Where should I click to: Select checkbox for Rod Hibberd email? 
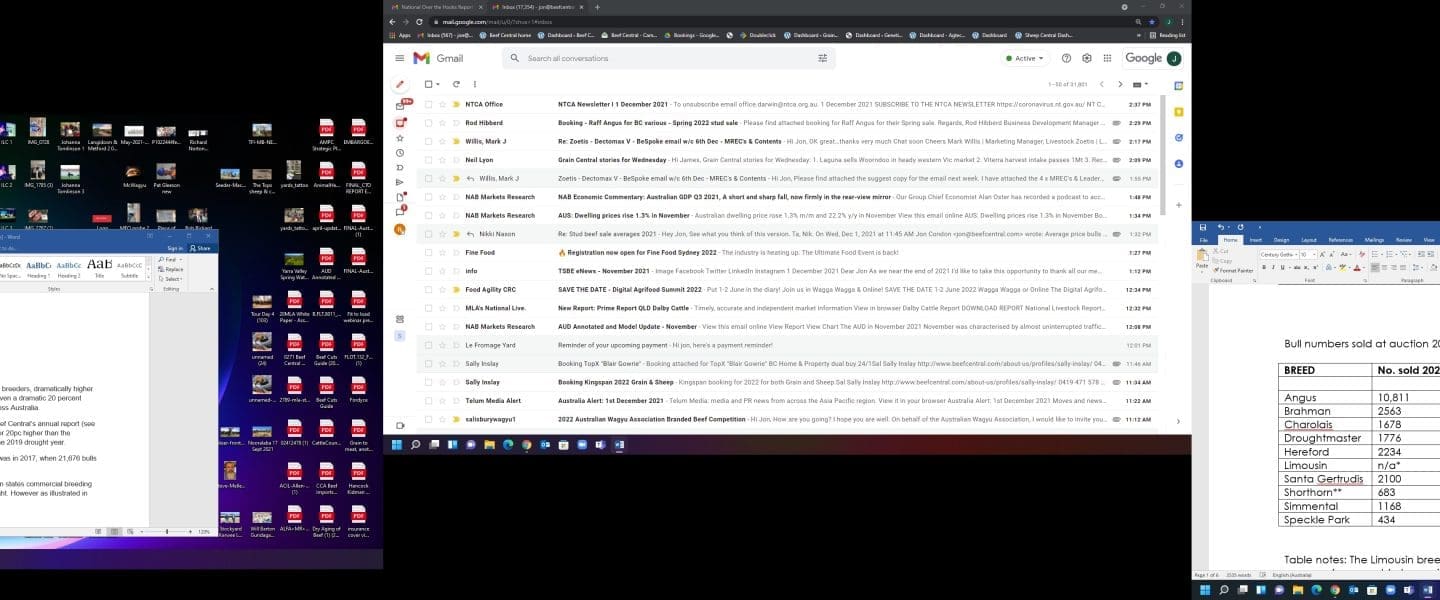pyautogui.click(x=429, y=123)
